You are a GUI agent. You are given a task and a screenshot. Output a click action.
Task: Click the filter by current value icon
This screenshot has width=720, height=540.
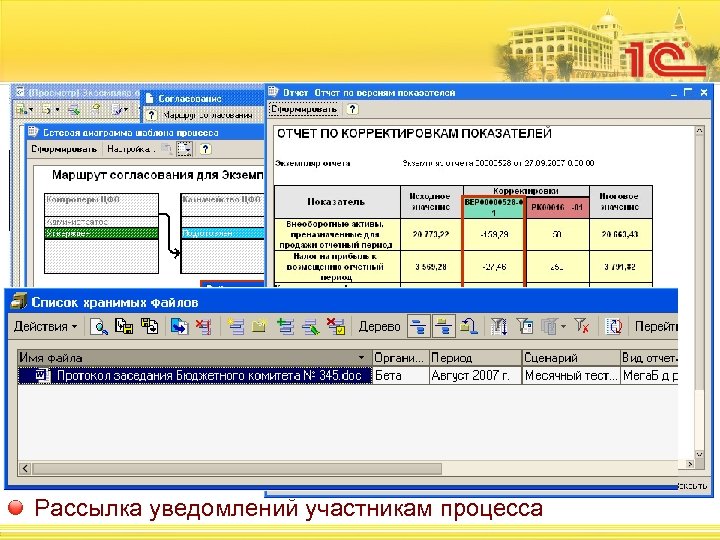(x=524, y=326)
